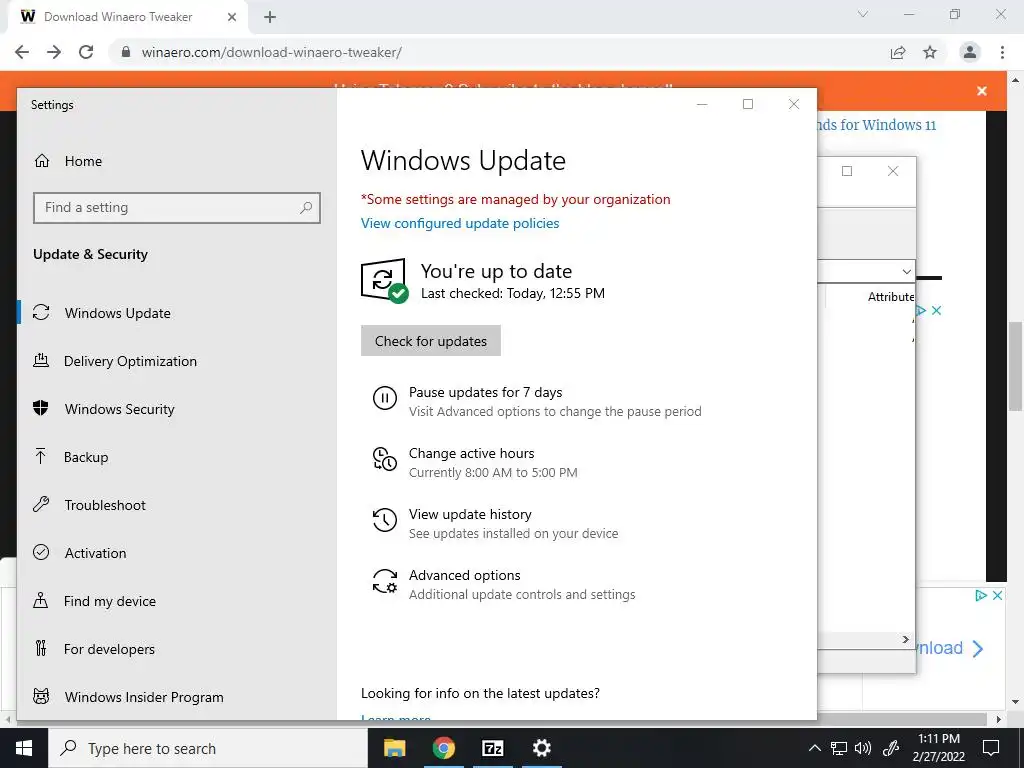Click the active hours clock icon
Screen dimensions: 1024x768
click(385, 458)
